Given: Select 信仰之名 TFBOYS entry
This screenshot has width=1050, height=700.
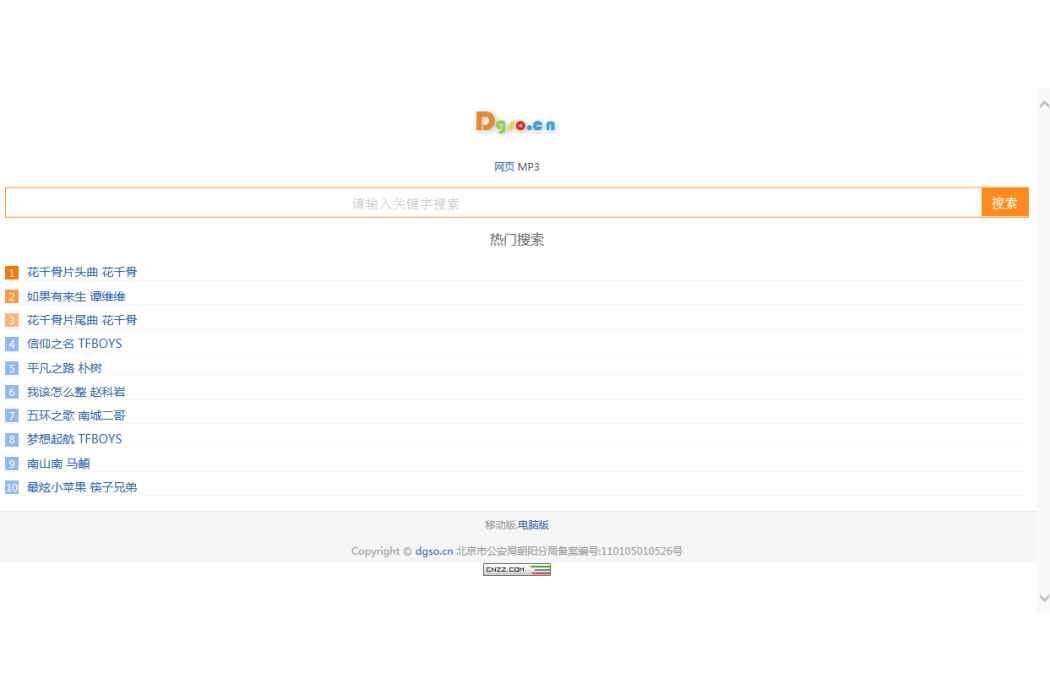Looking at the screenshot, I should click(x=74, y=344).
